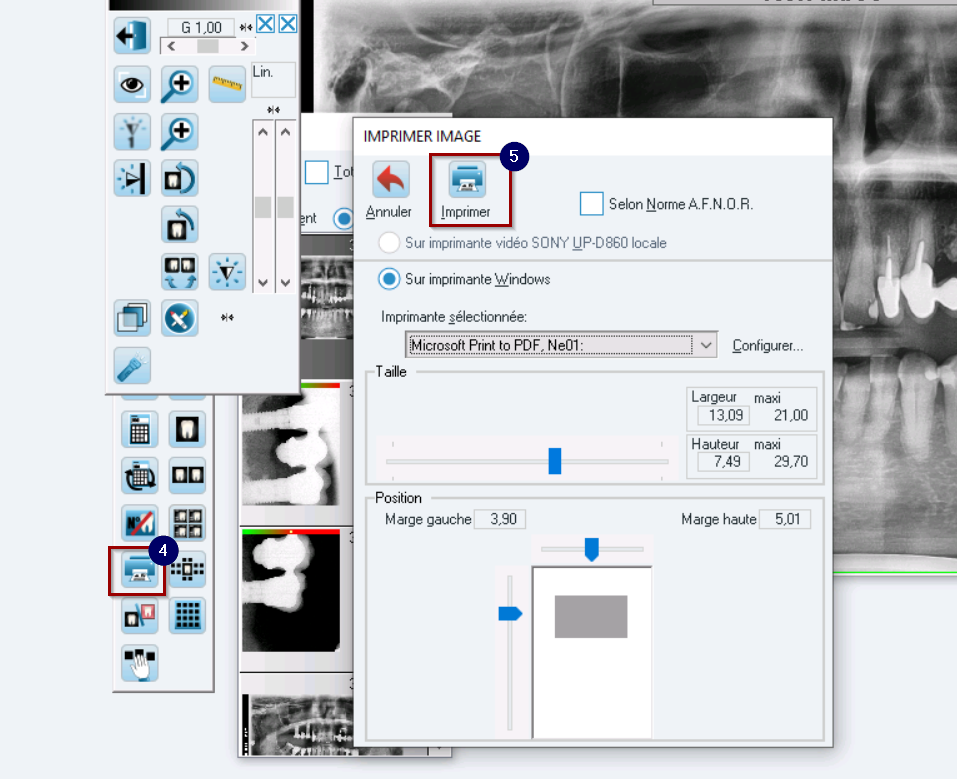Click the Taille size slider handle
Viewport: 957px width, 779px height.
(555, 461)
